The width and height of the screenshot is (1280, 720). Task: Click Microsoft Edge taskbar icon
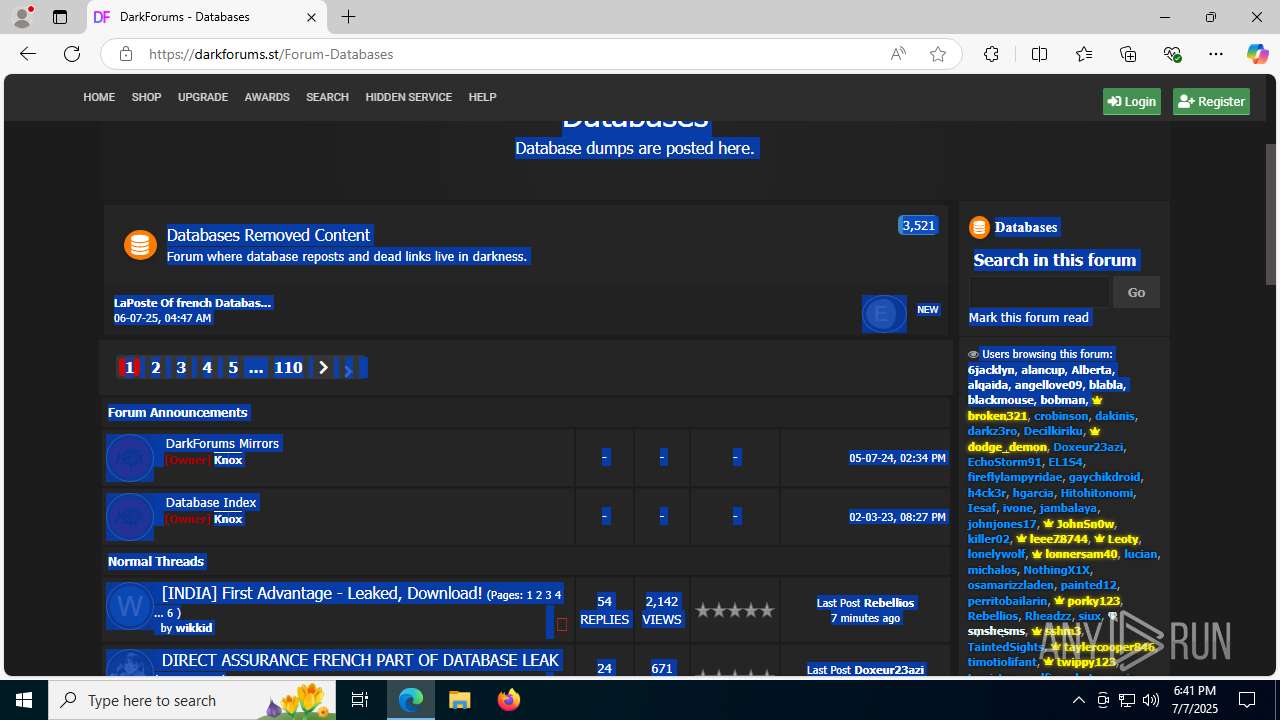tap(411, 700)
